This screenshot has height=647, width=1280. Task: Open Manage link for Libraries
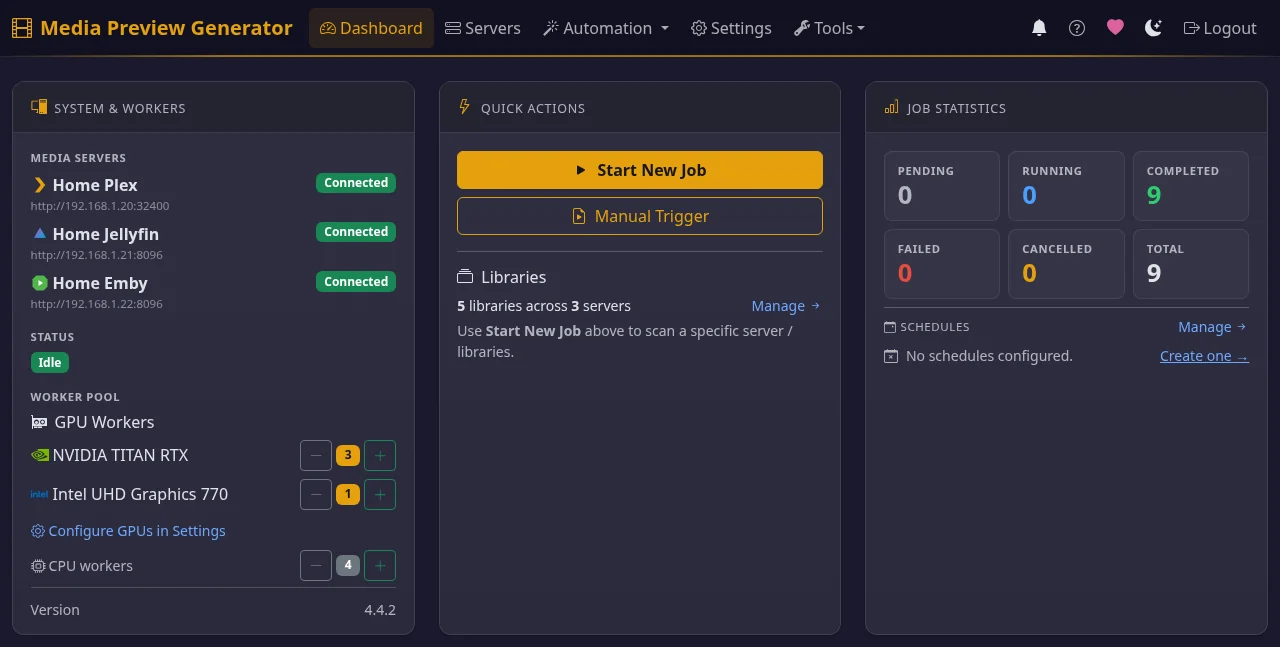pyautogui.click(x=786, y=306)
